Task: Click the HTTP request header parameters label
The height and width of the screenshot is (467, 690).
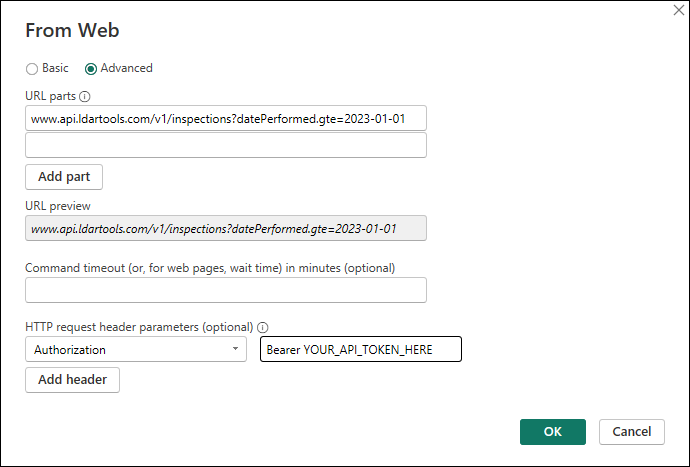Action: tap(138, 327)
